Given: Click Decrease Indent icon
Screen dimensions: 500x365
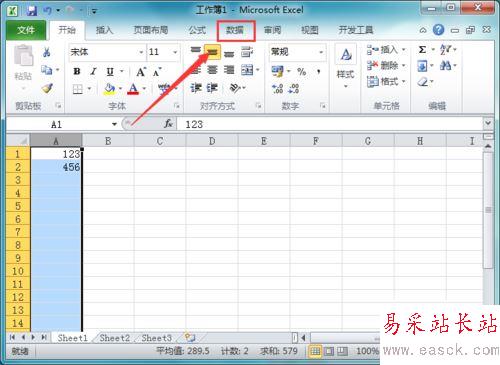Looking at the screenshot, I should click(x=196, y=88).
